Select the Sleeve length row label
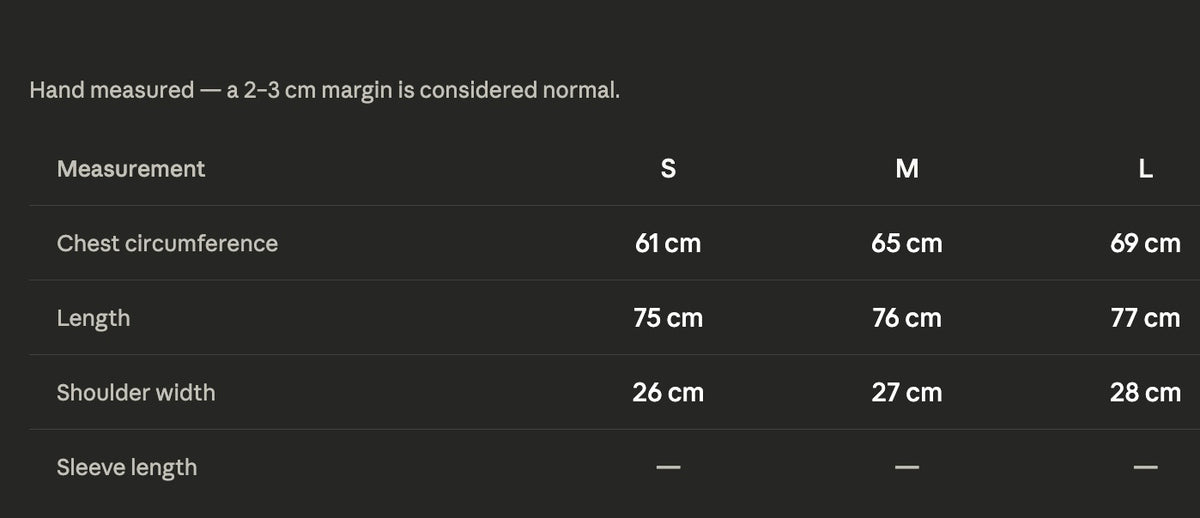The width and height of the screenshot is (1200, 518). coord(127,467)
